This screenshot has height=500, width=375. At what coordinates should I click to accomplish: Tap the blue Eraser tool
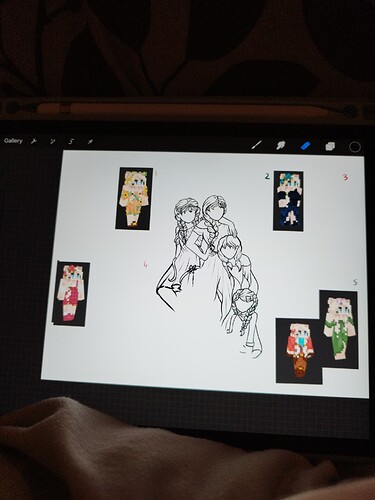tap(305, 146)
